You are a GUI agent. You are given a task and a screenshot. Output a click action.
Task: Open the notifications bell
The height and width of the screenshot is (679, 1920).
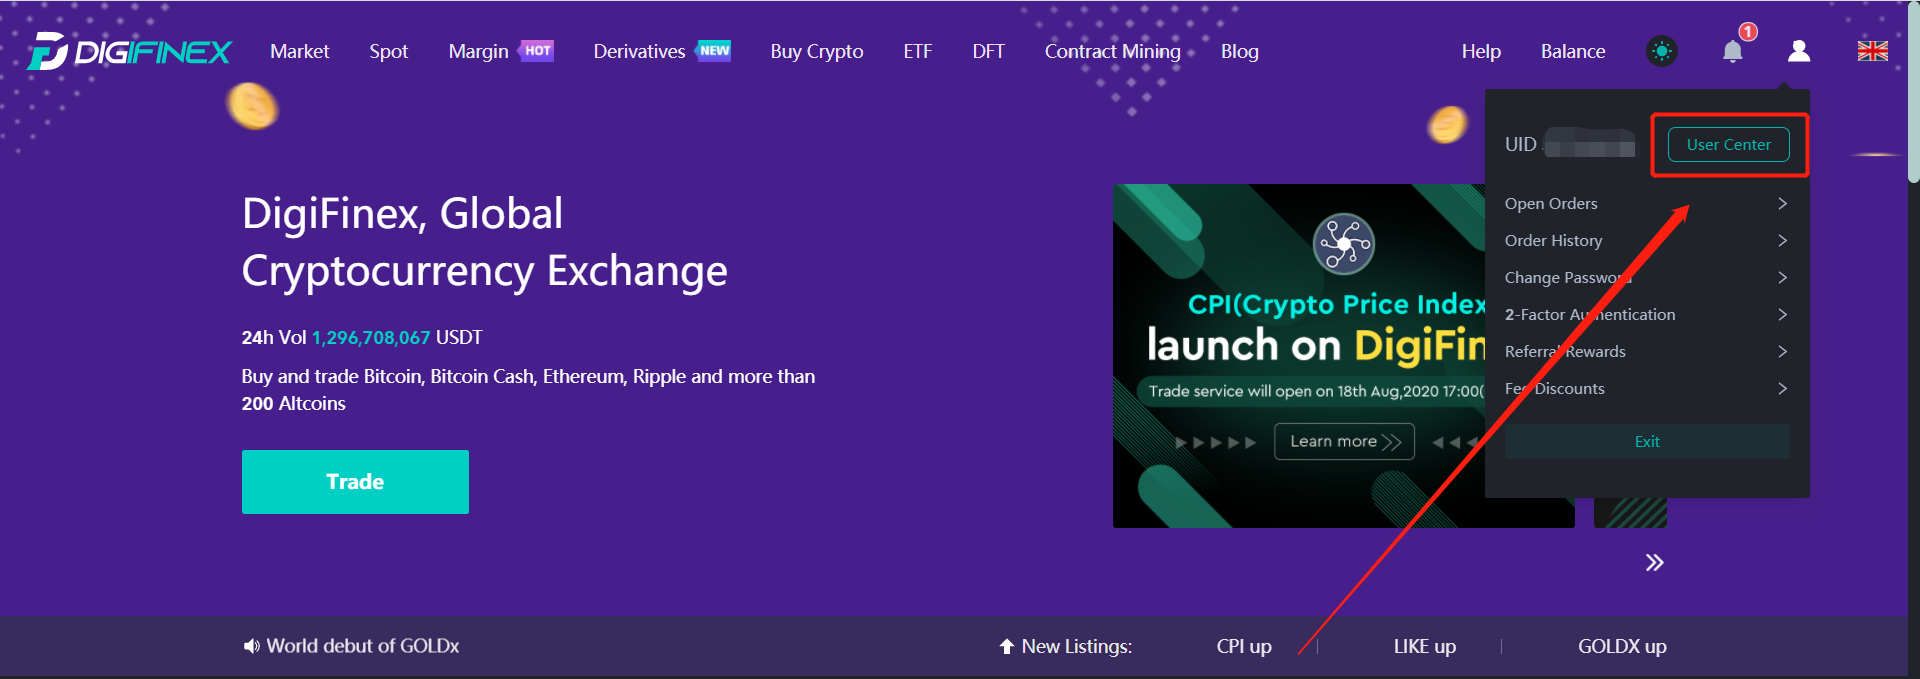point(1733,52)
